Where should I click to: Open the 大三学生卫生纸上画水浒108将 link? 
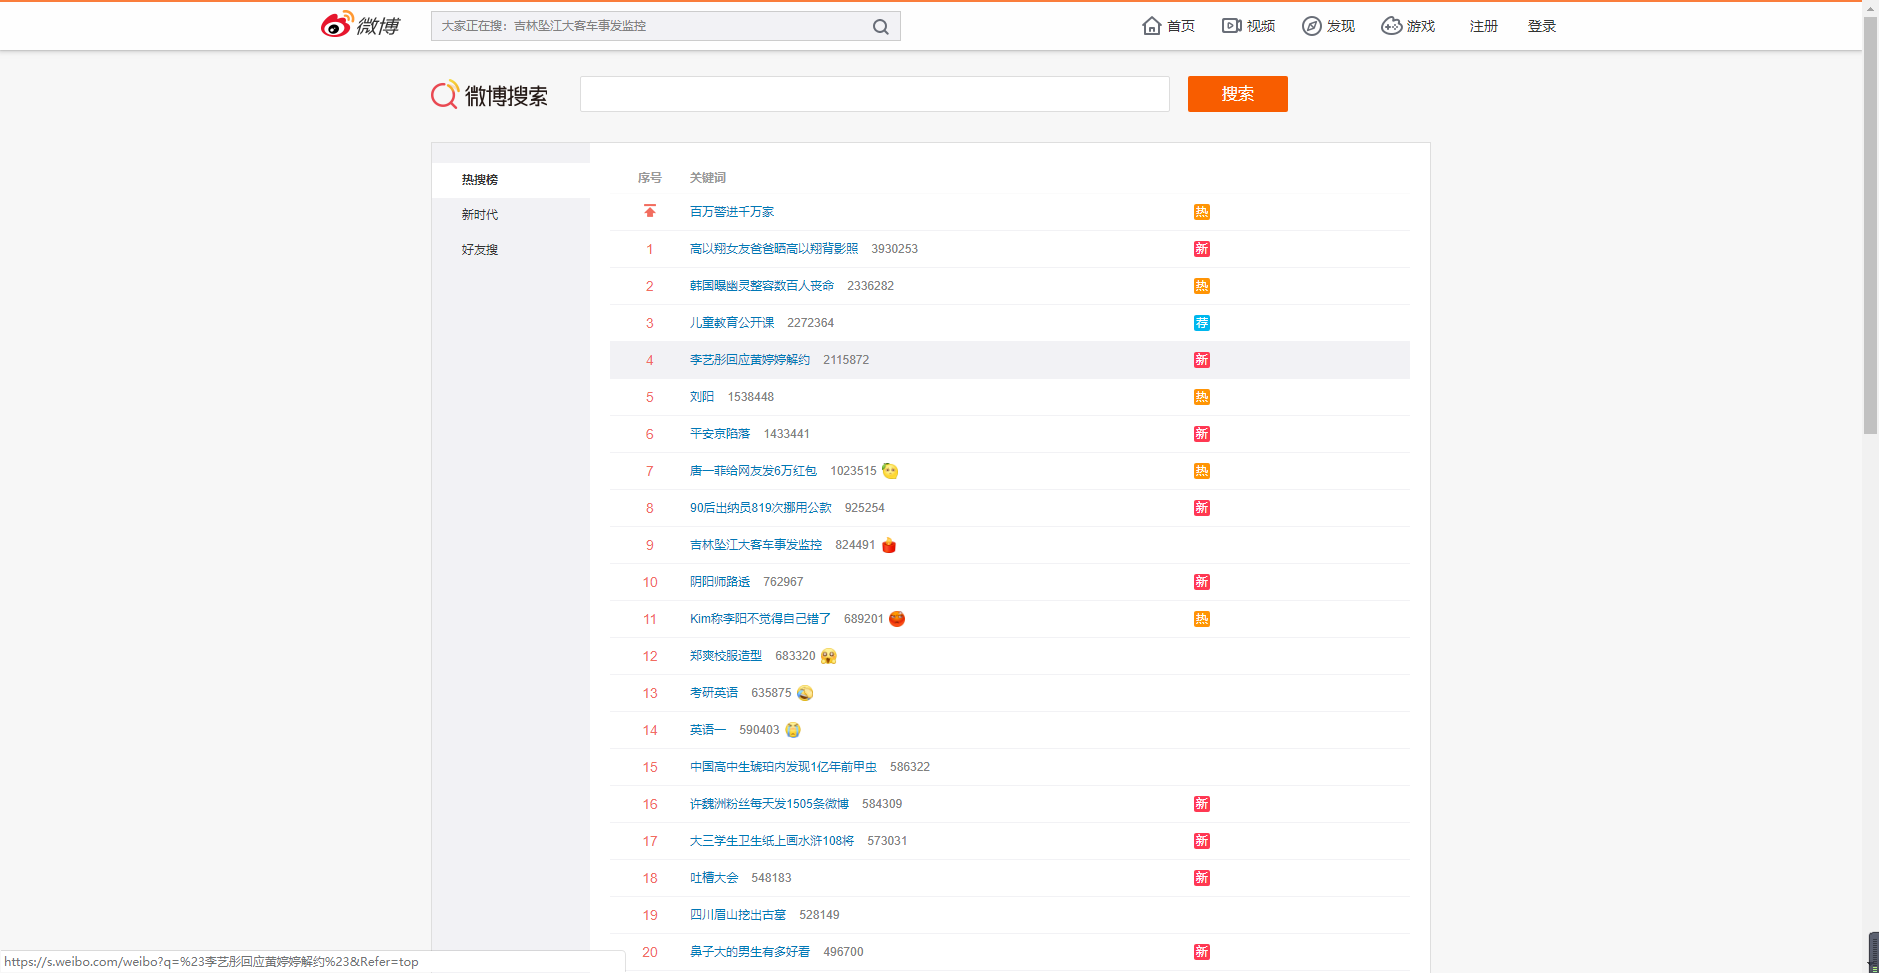pos(771,841)
